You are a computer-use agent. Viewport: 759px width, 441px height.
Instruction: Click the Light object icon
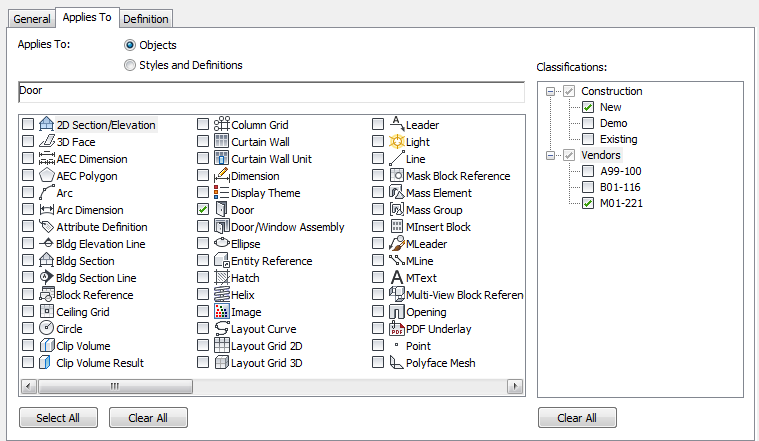click(396, 142)
